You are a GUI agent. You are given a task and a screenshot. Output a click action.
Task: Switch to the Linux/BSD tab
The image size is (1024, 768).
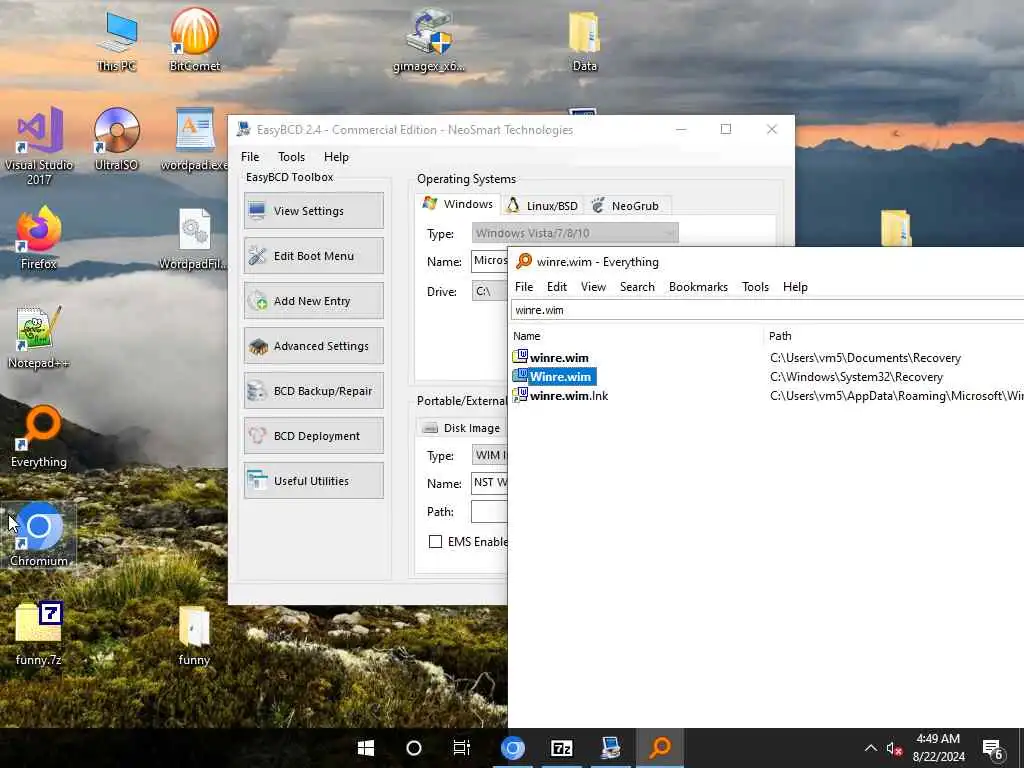pyautogui.click(x=543, y=206)
